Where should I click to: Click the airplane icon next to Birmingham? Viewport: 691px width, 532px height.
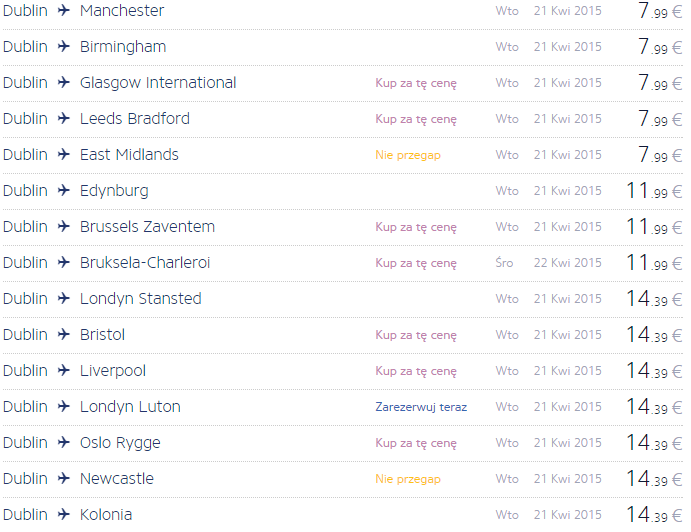[x=64, y=46]
